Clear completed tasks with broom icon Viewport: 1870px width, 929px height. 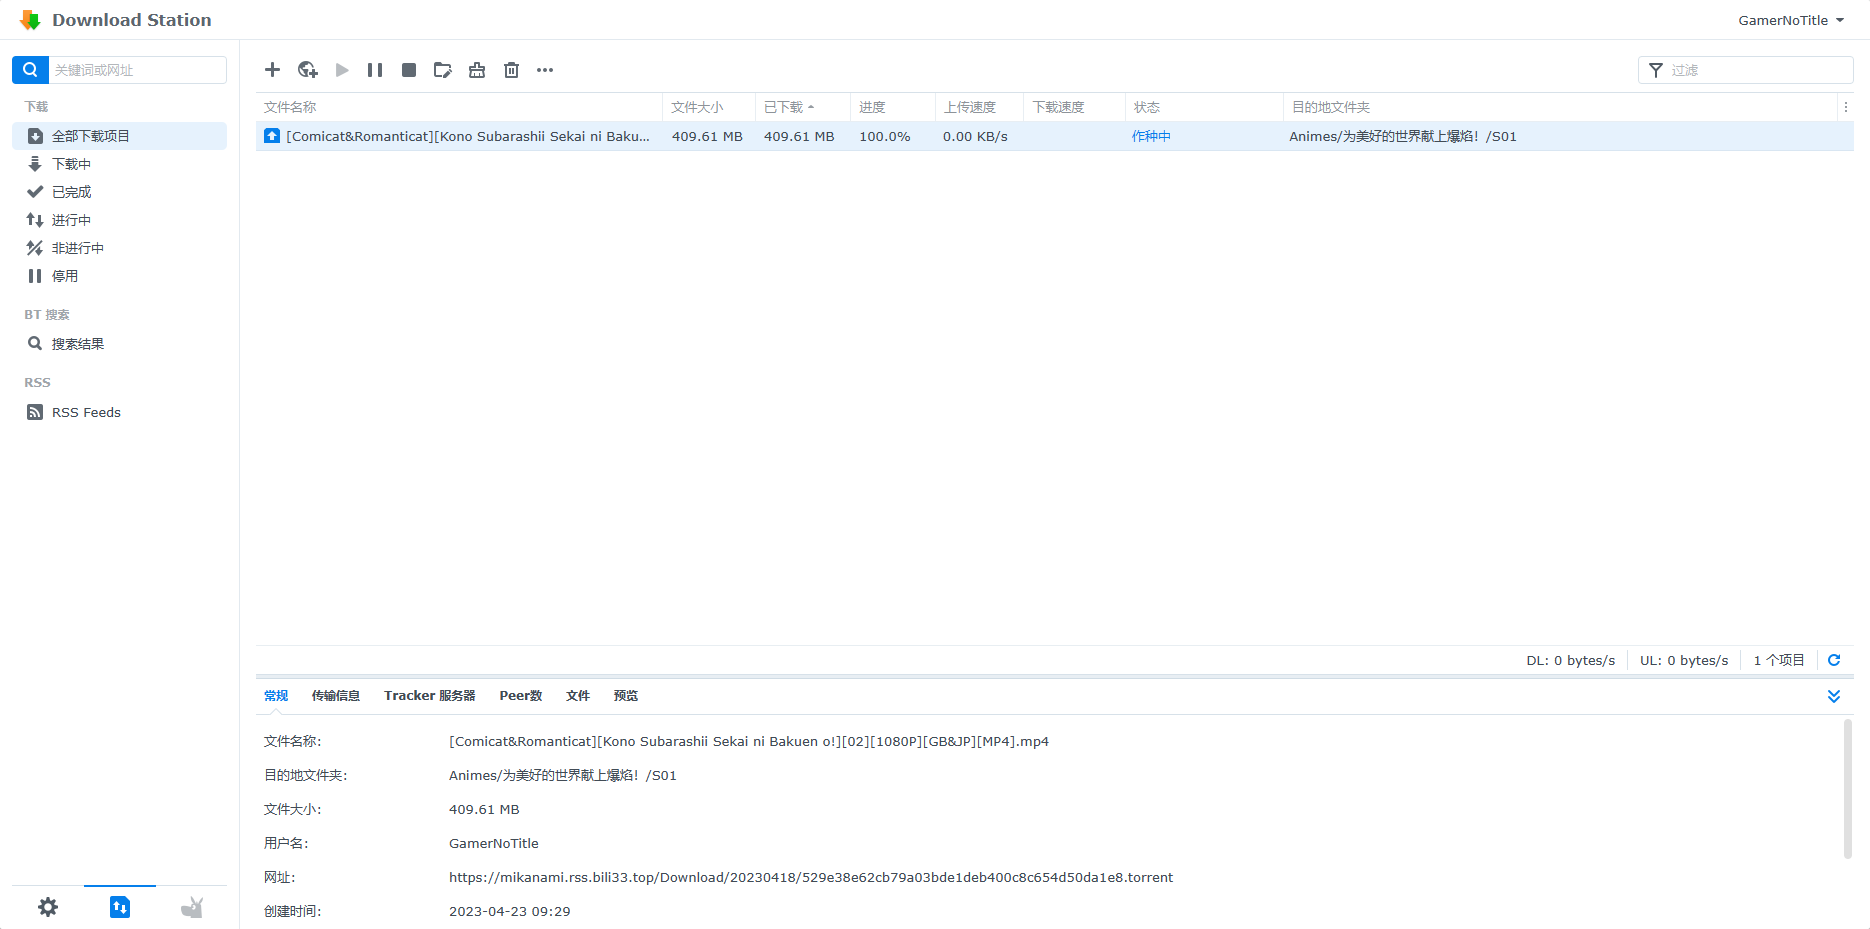(x=477, y=70)
